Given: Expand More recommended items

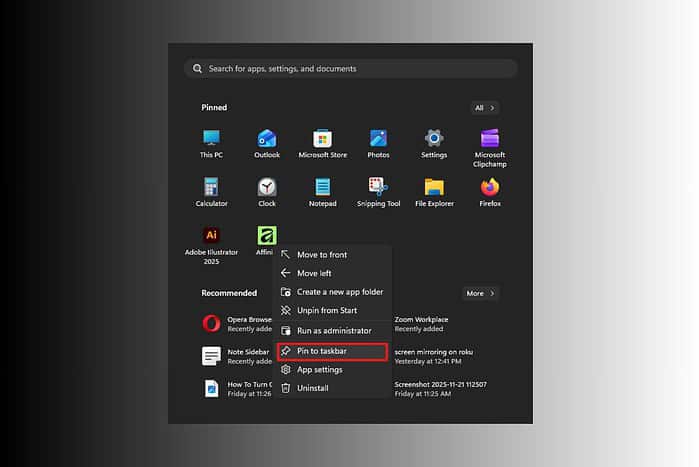Looking at the screenshot, I should (480, 293).
